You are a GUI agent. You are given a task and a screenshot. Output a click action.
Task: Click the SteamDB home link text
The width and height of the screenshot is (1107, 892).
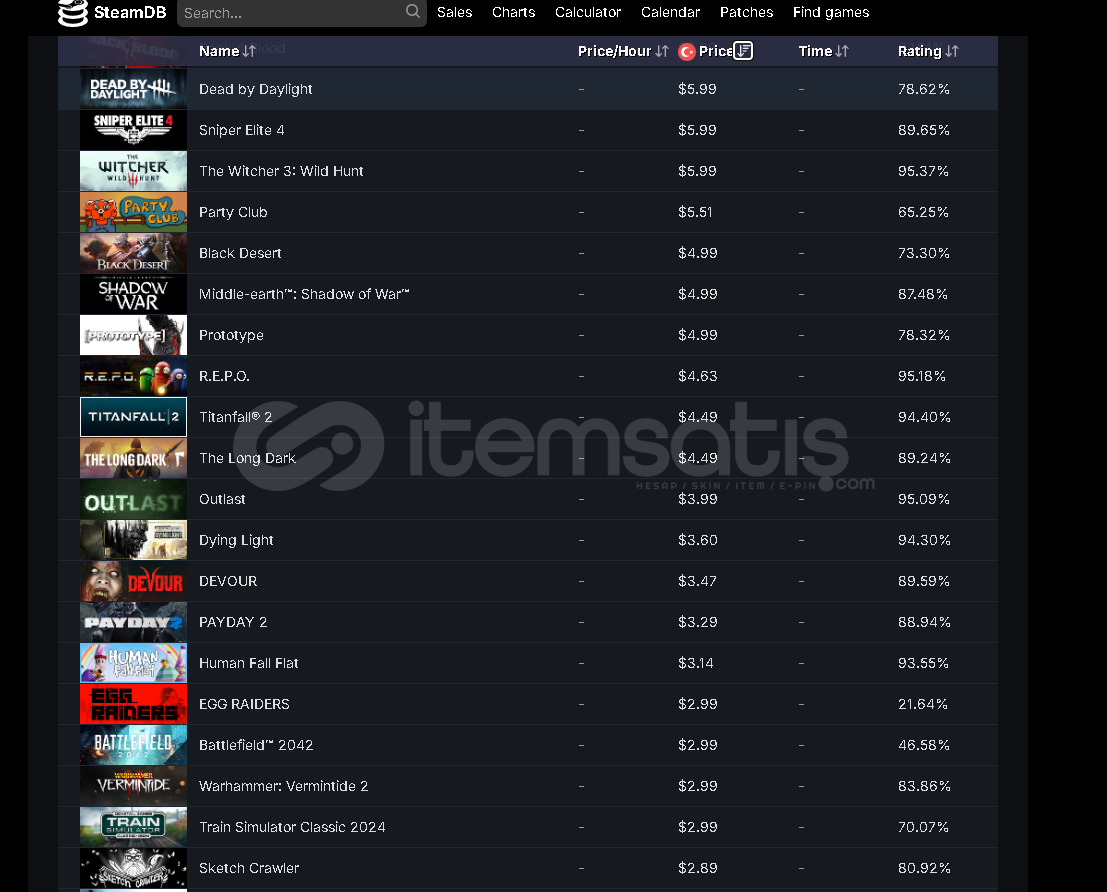130,13
